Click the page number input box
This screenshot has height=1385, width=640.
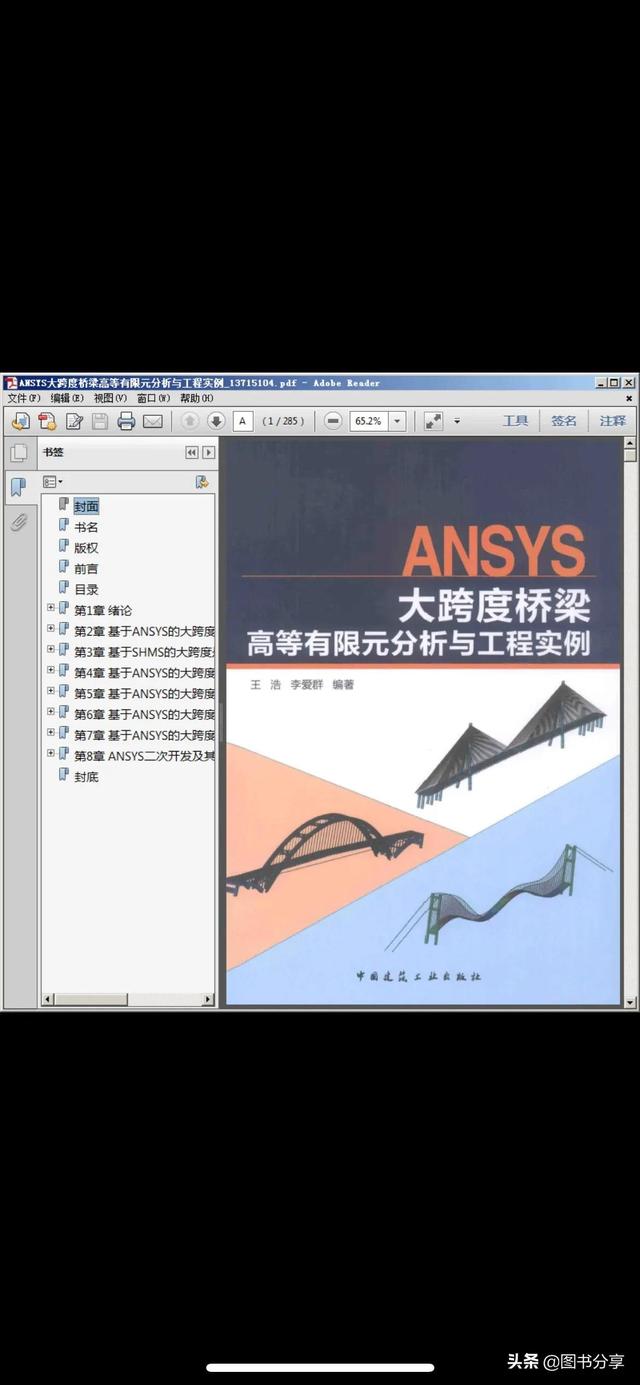[x=243, y=421]
